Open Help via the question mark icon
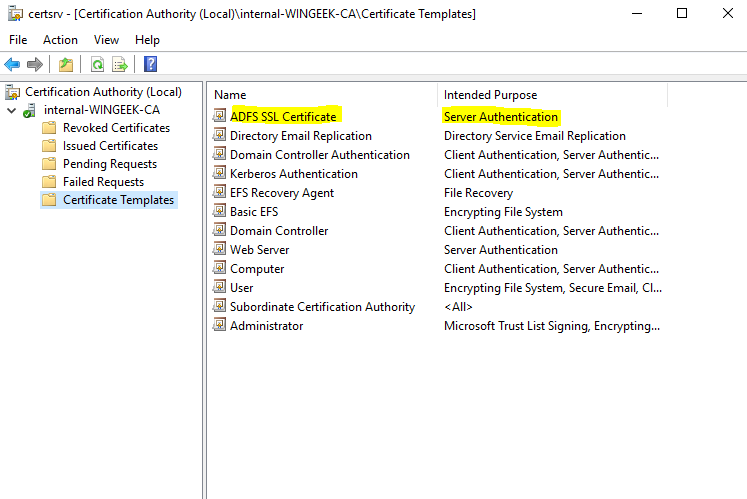 150,65
